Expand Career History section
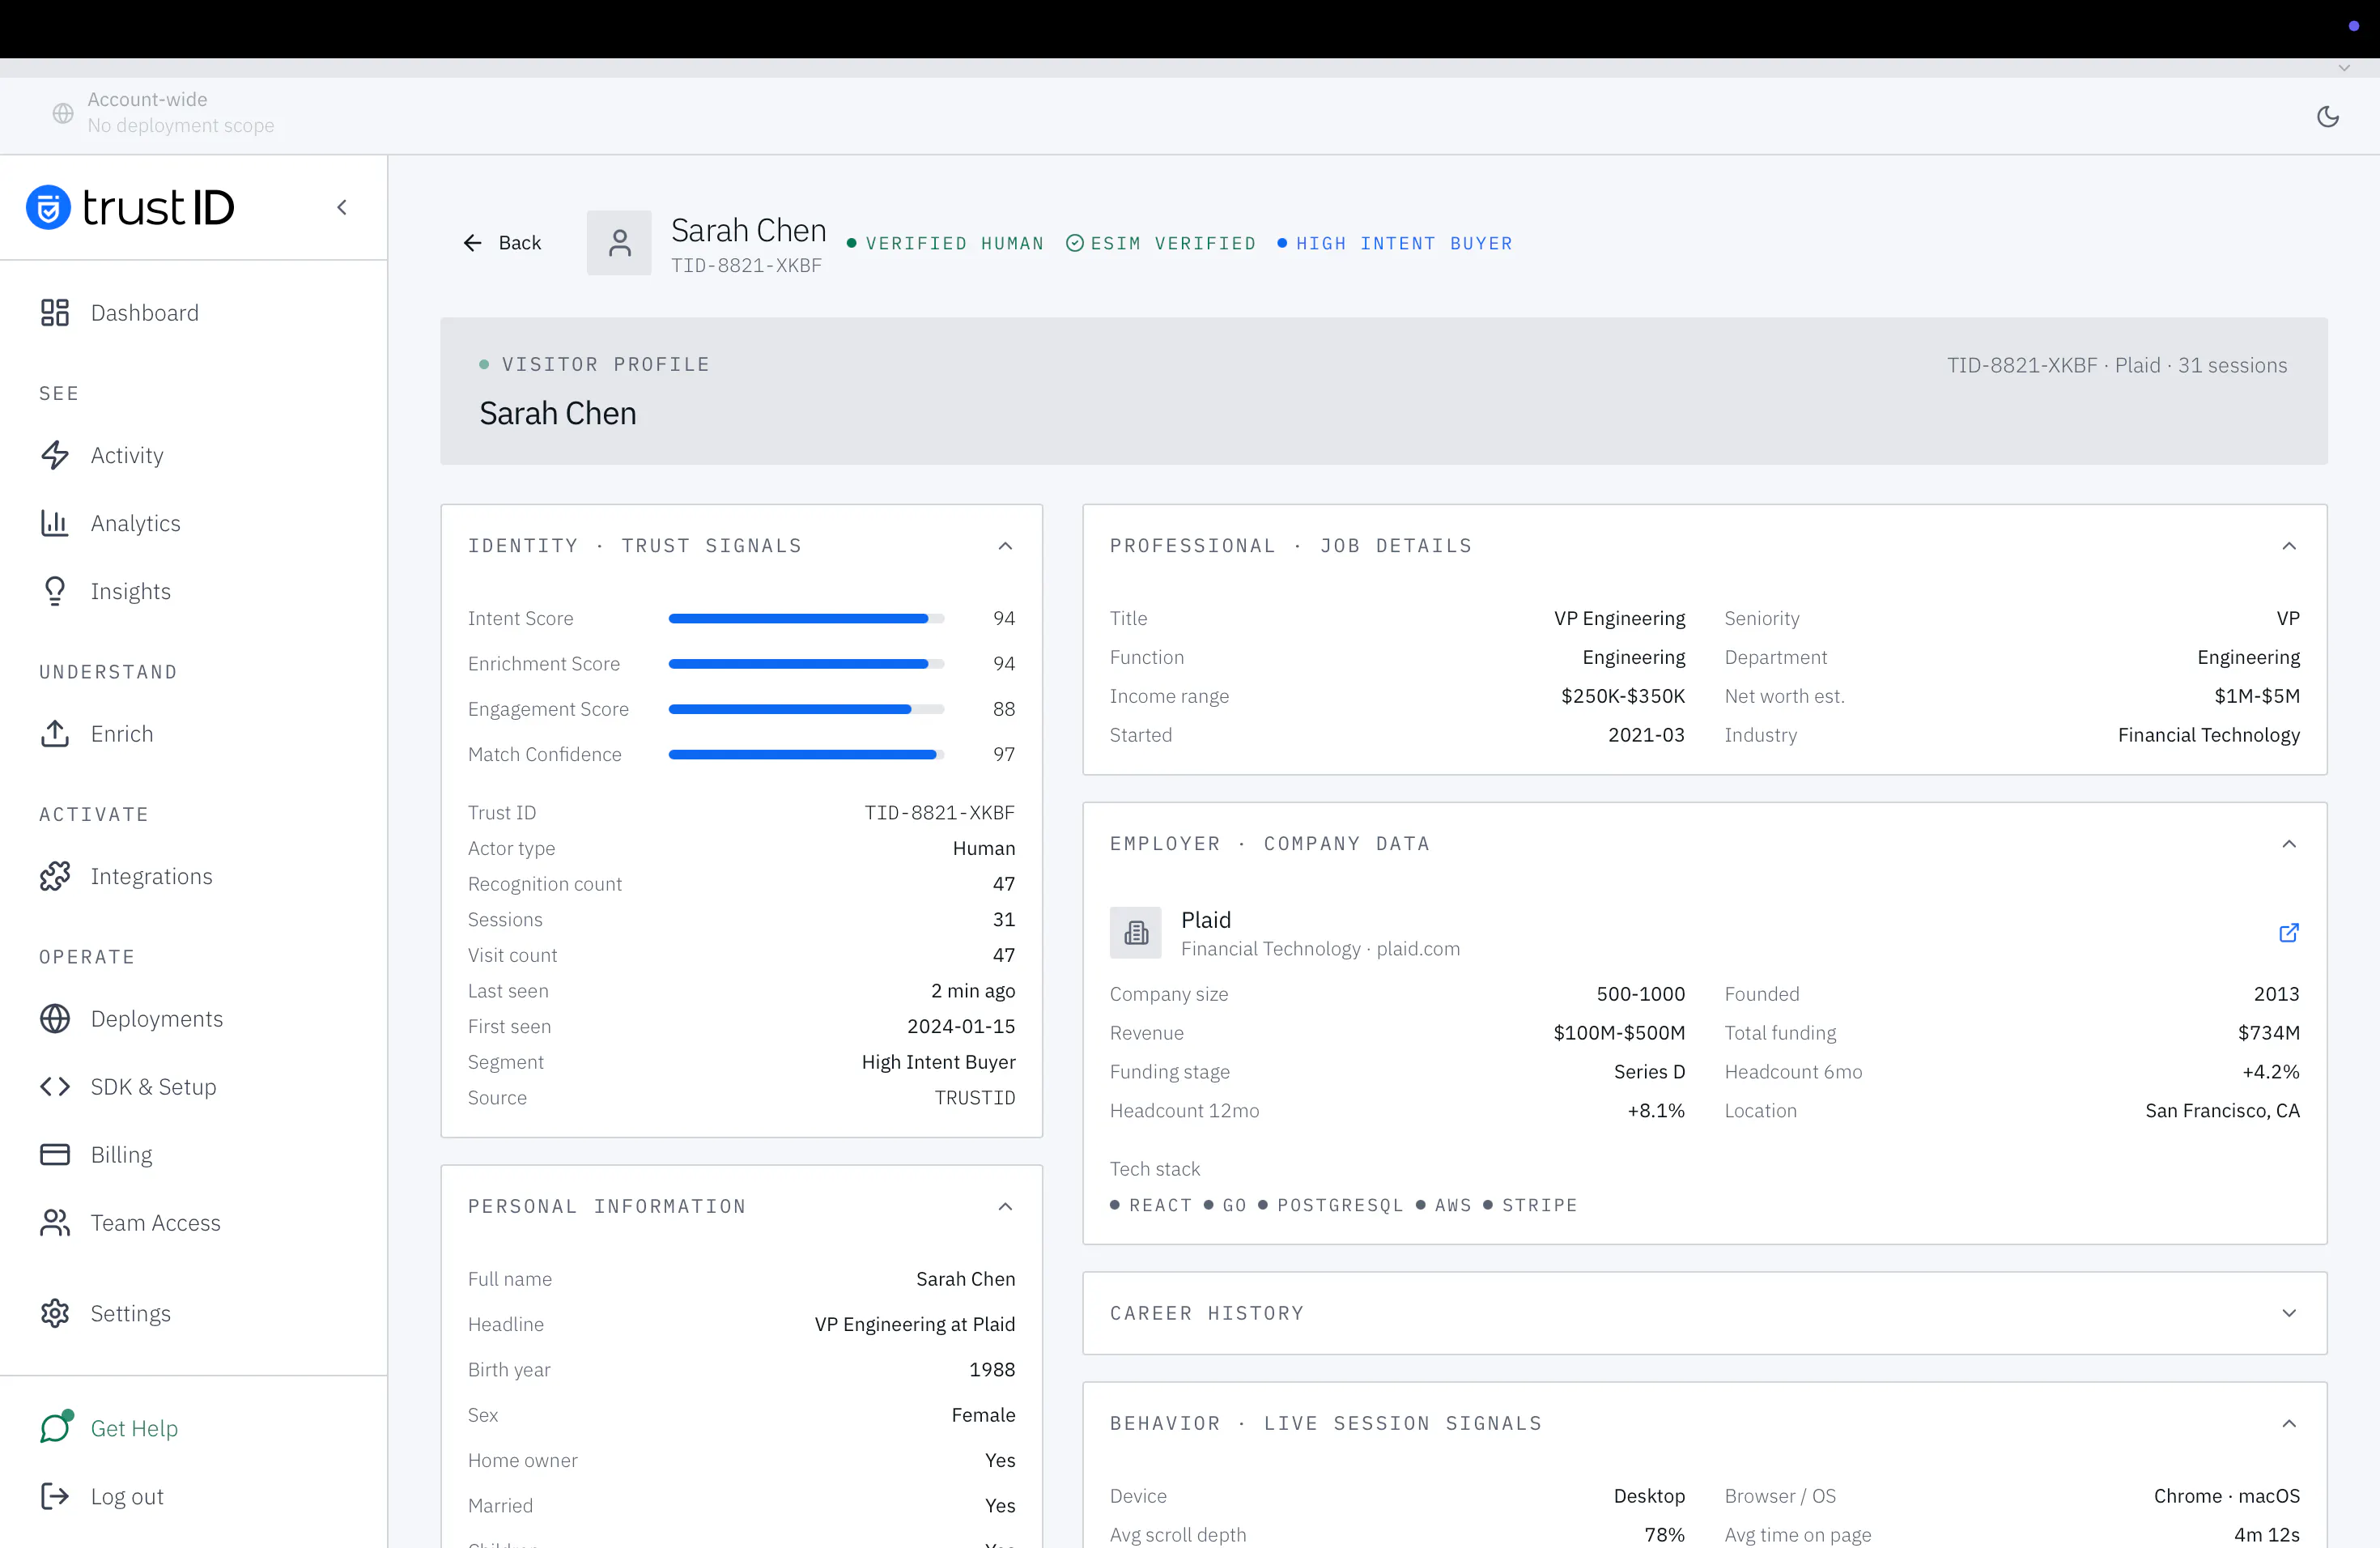Image resolution: width=2380 pixels, height=1548 pixels. pos(2289,1313)
